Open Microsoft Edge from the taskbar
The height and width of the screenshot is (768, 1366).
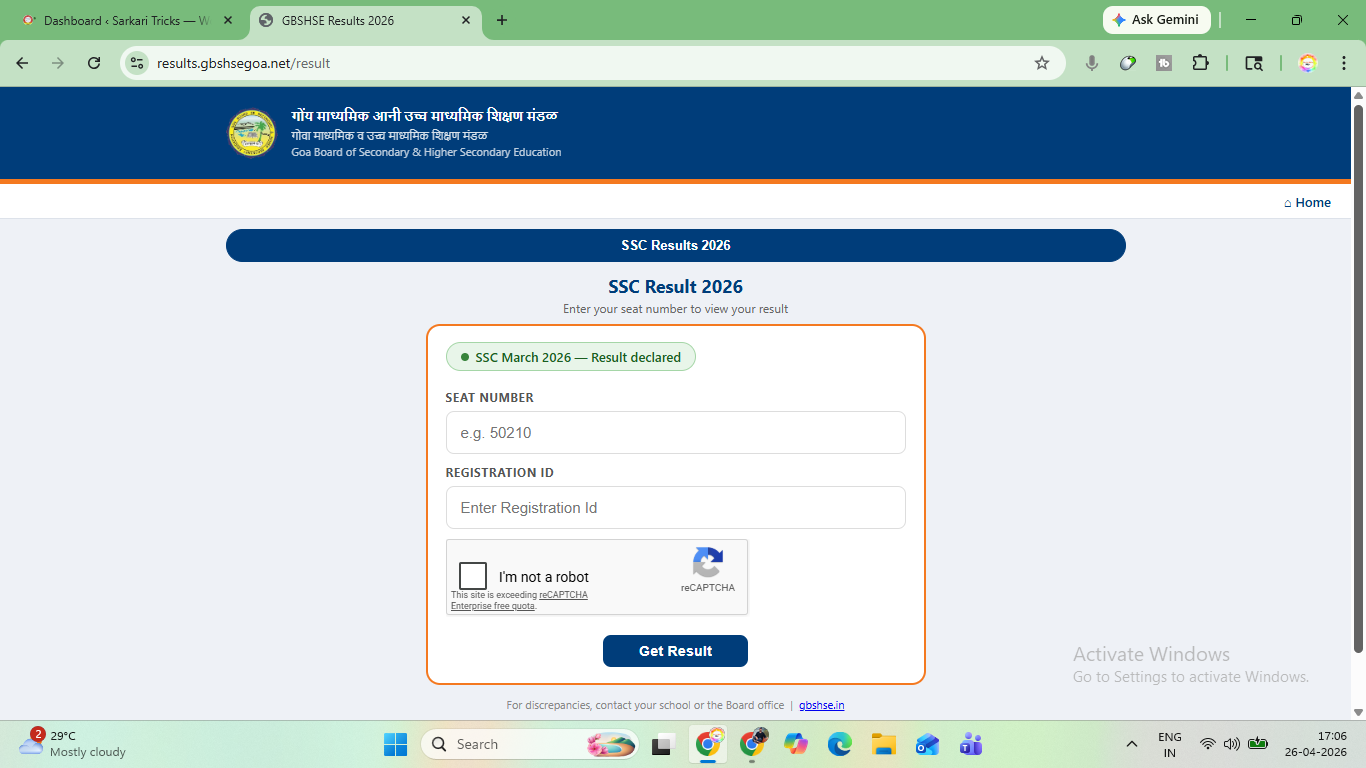click(x=838, y=744)
